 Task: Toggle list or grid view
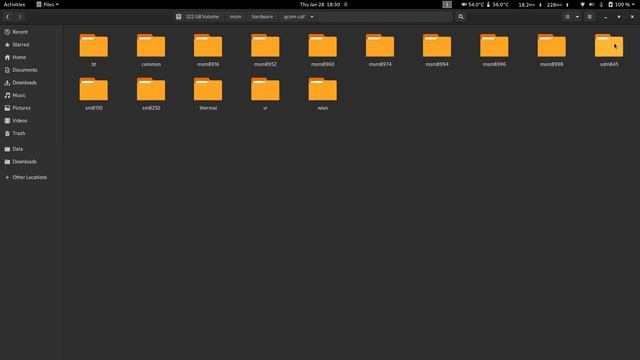point(567,17)
